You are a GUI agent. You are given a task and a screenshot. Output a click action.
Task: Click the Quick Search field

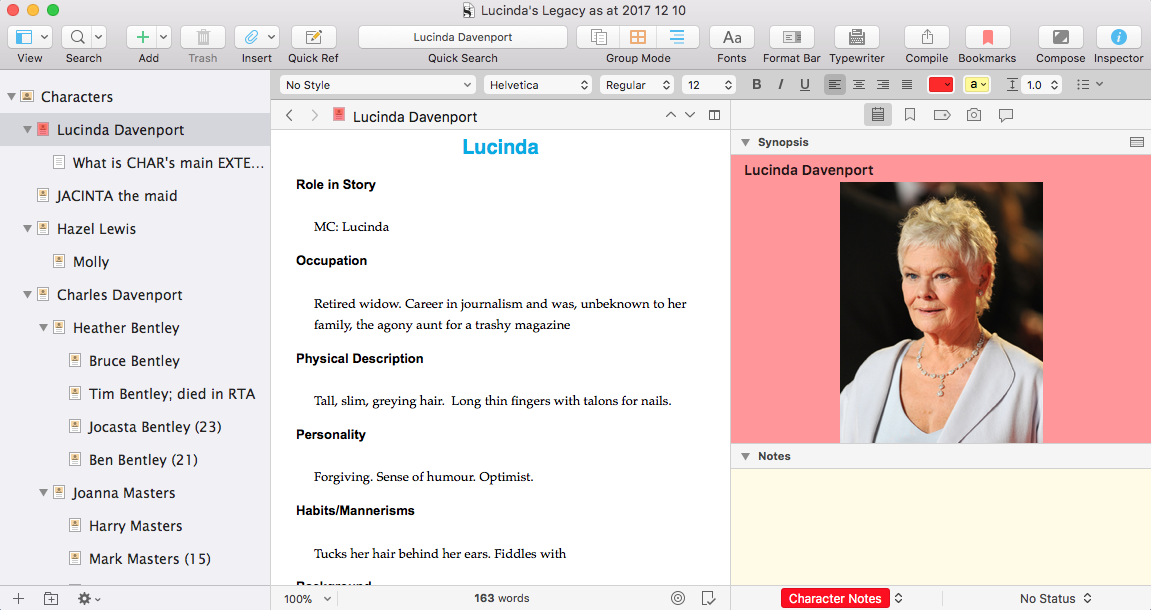click(463, 37)
